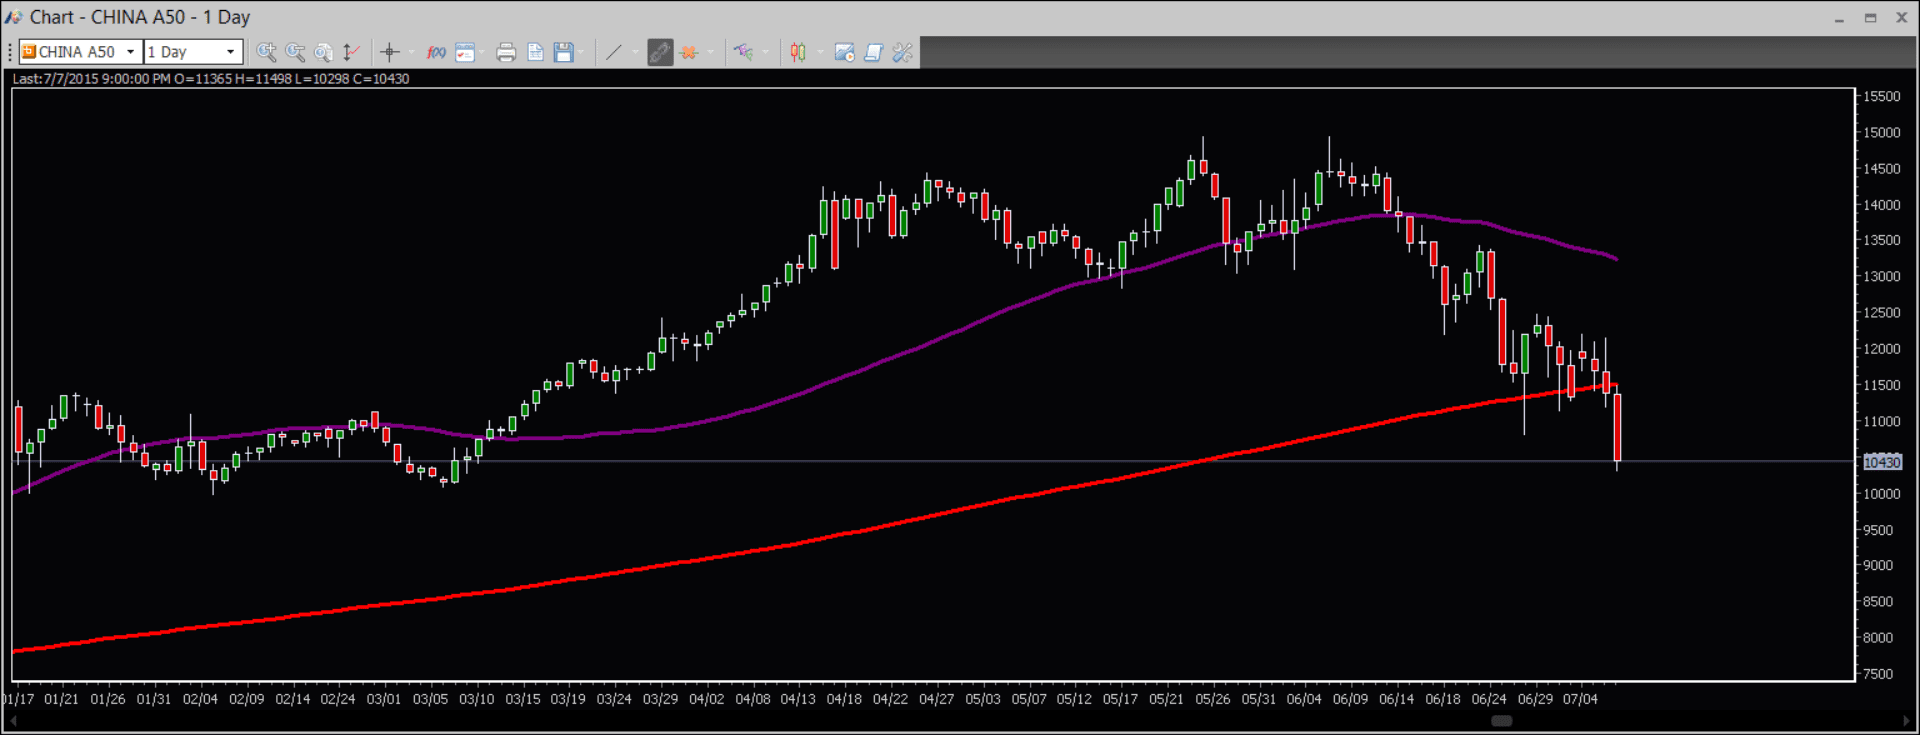The width and height of the screenshot is (1920, 735).
Task: Save the chart with the floppy disk icon
Action: pos(564,52)
